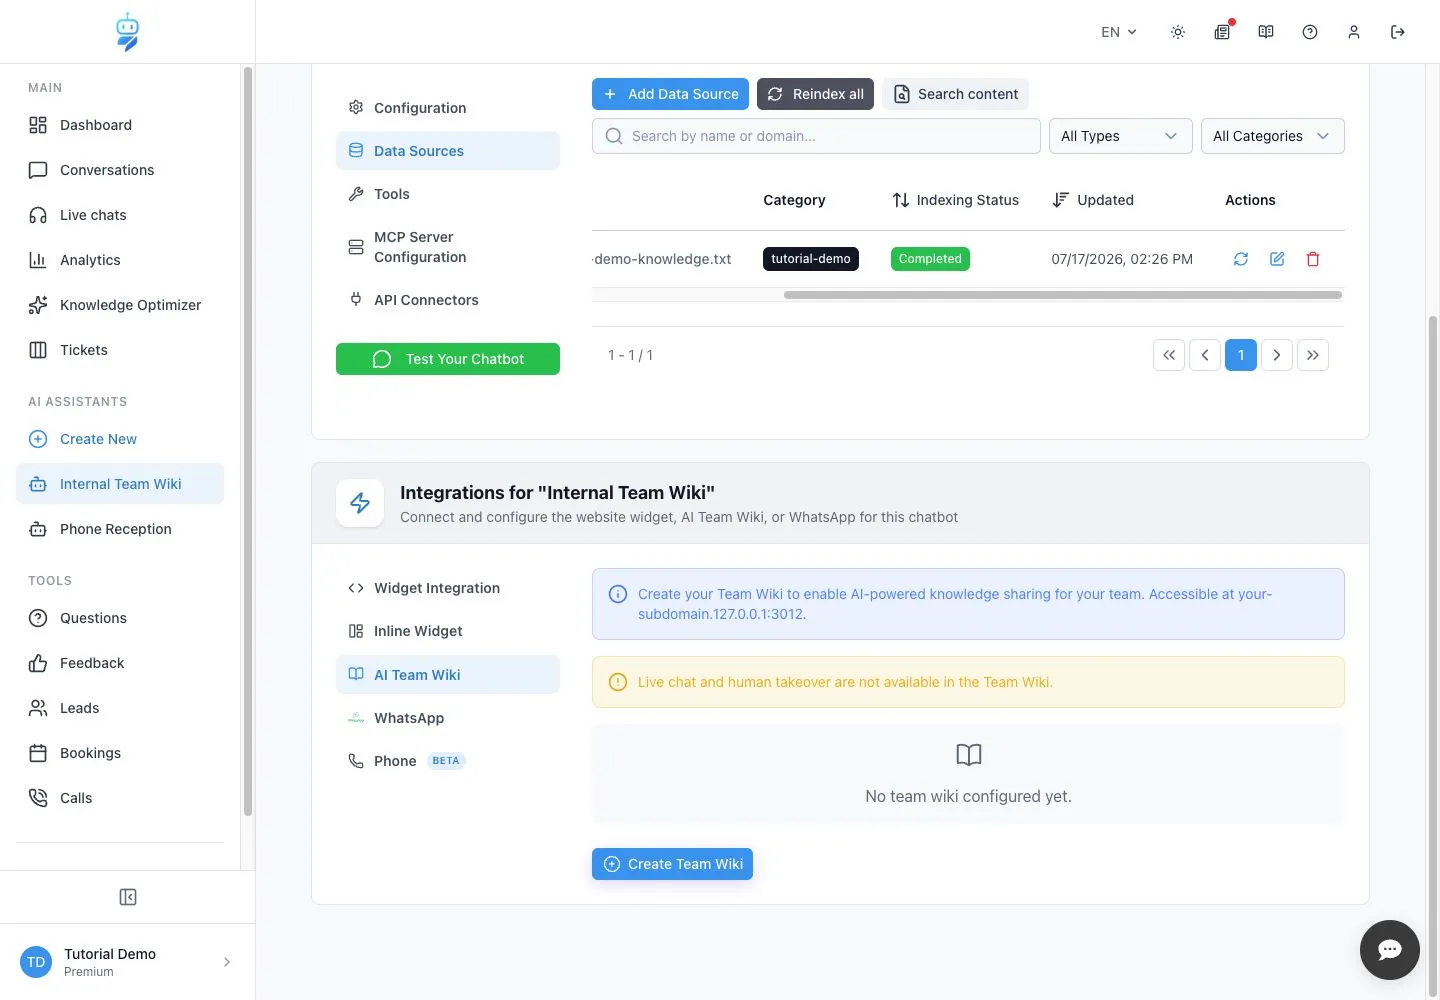
Task: Switch to Data Sources tab
Action: pos(448,151)
